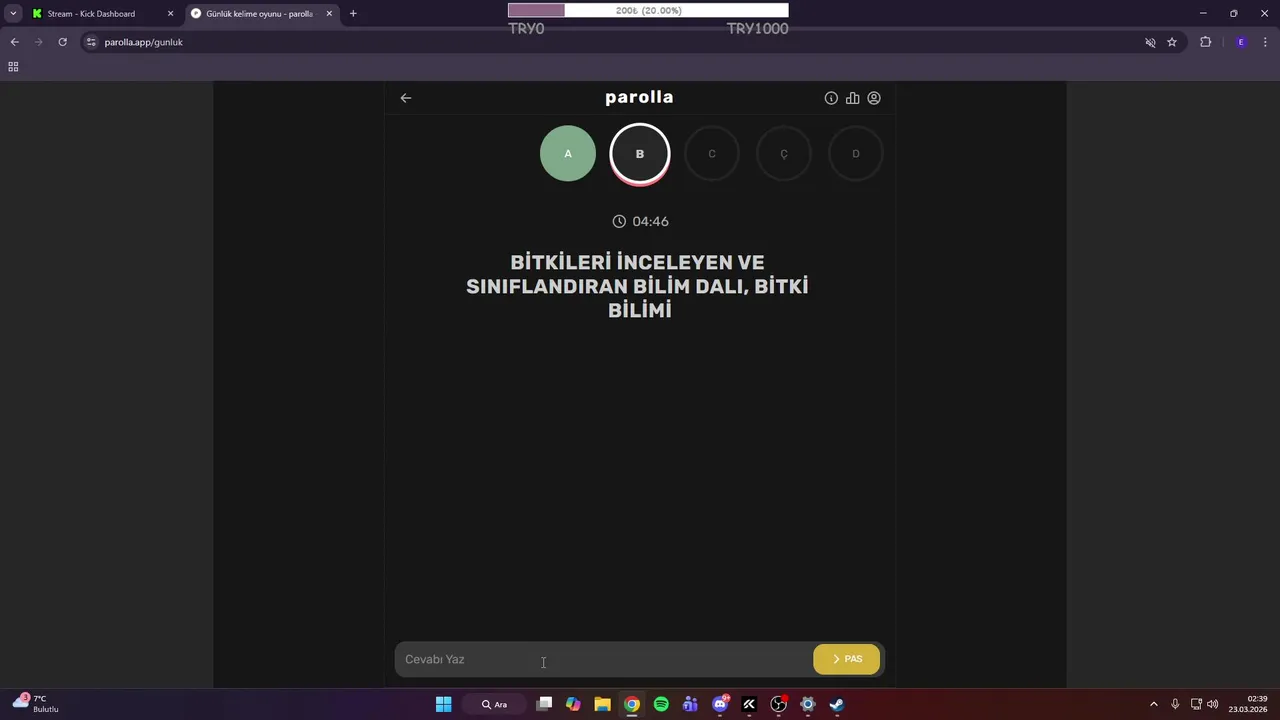Image resolution: width=1280 pixels, height=720 pixels.
Task: Open a new browser tab
Action: pos(353,14)
